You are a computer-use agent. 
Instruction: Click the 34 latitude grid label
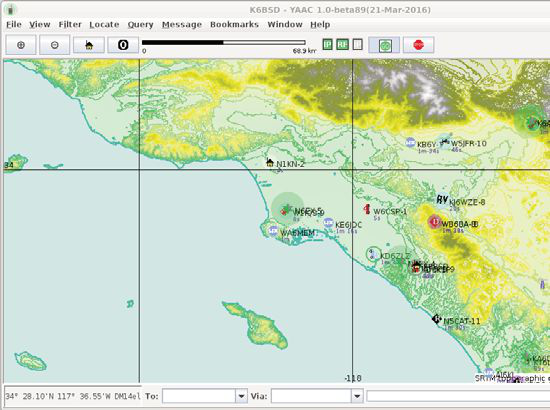[9, 165]
